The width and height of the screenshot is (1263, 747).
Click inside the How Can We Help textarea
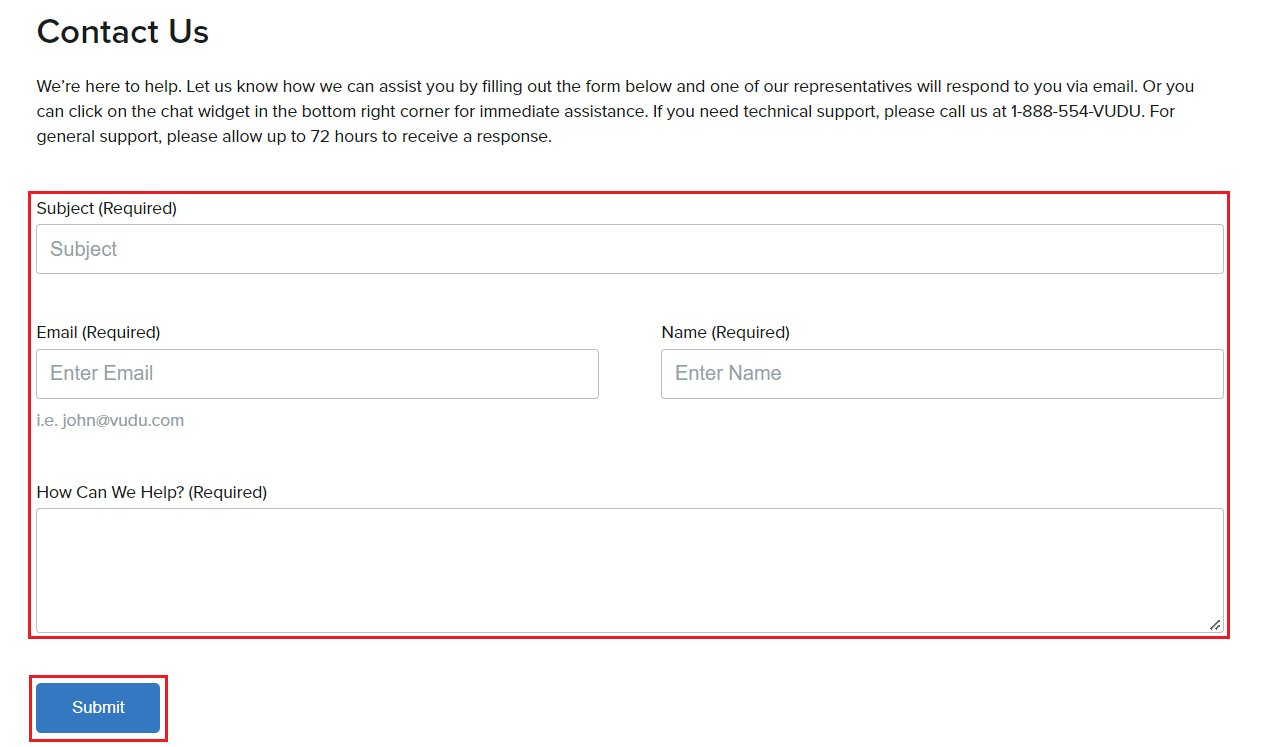[630, 570]
